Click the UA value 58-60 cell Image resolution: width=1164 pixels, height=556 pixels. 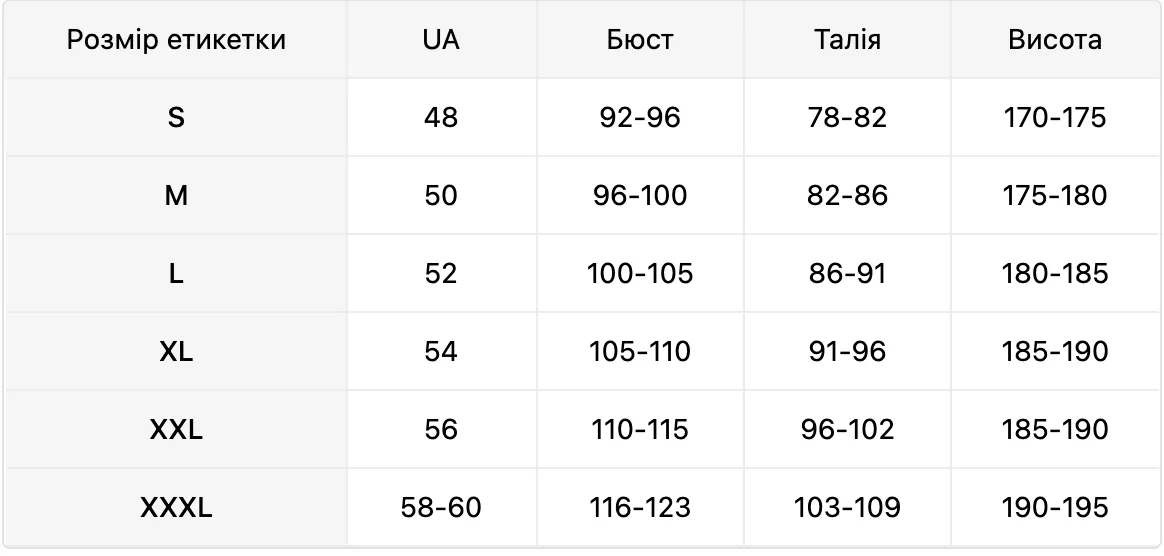(x=441, y=508)
